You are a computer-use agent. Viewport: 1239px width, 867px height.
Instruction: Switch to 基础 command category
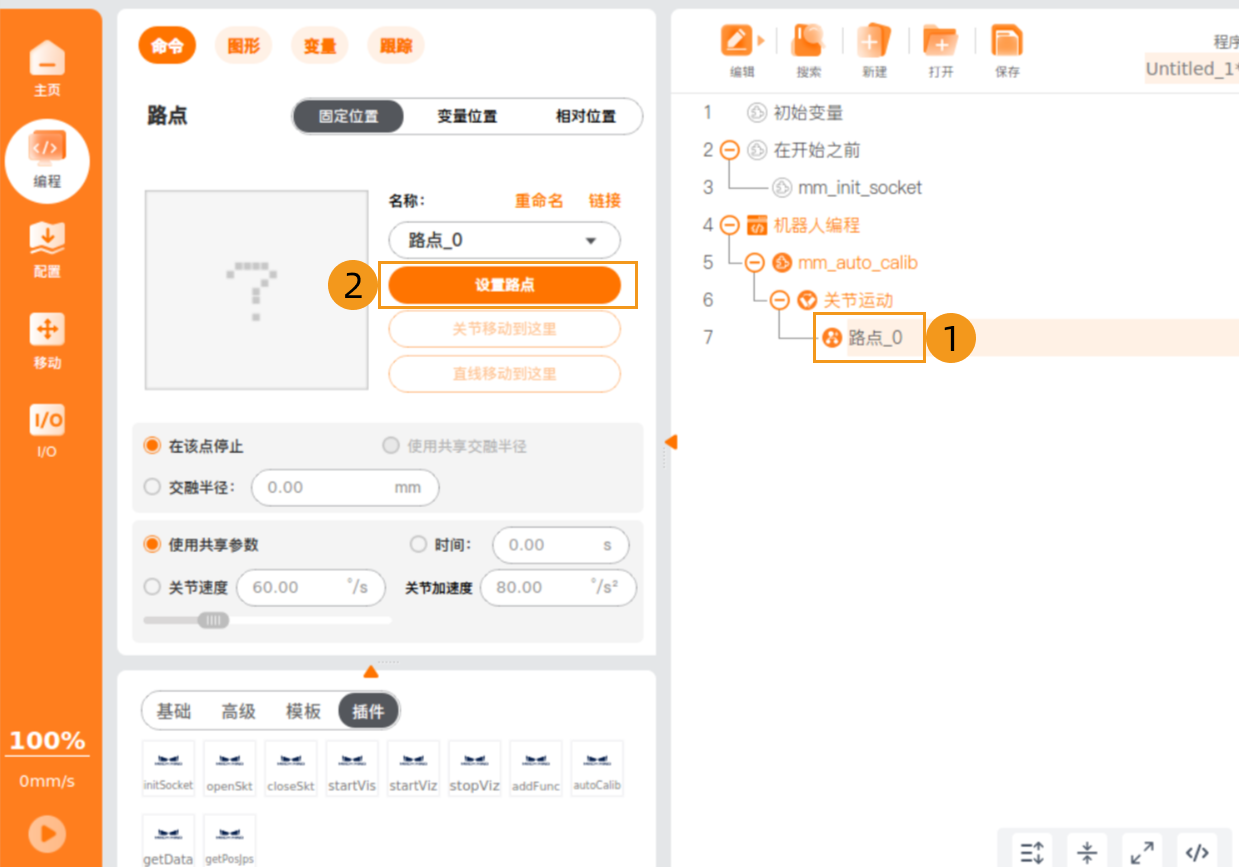pos(174,711)
